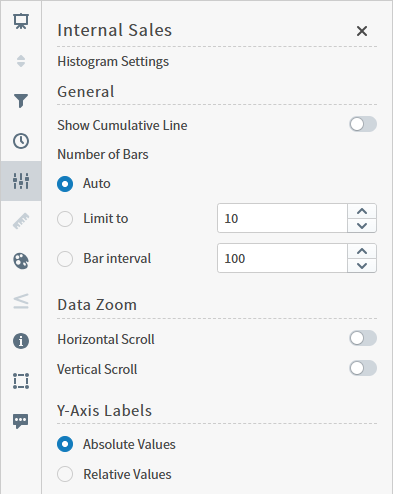Click the dashed selection box icon
Screen dimensions: 393x494
coord(21,381)
